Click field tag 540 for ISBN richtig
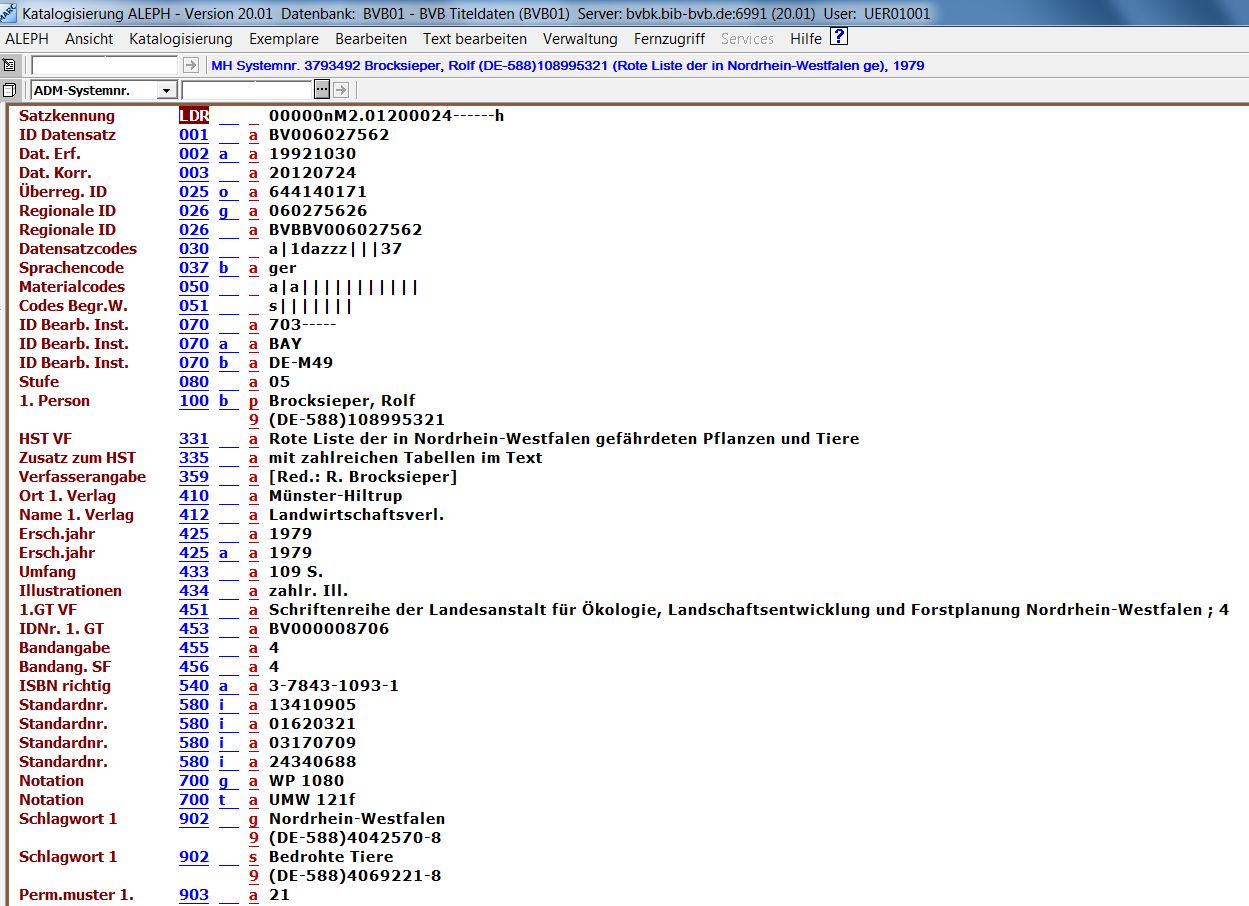The width and height of the screenshot is (1249, 906). pos(194,686)
